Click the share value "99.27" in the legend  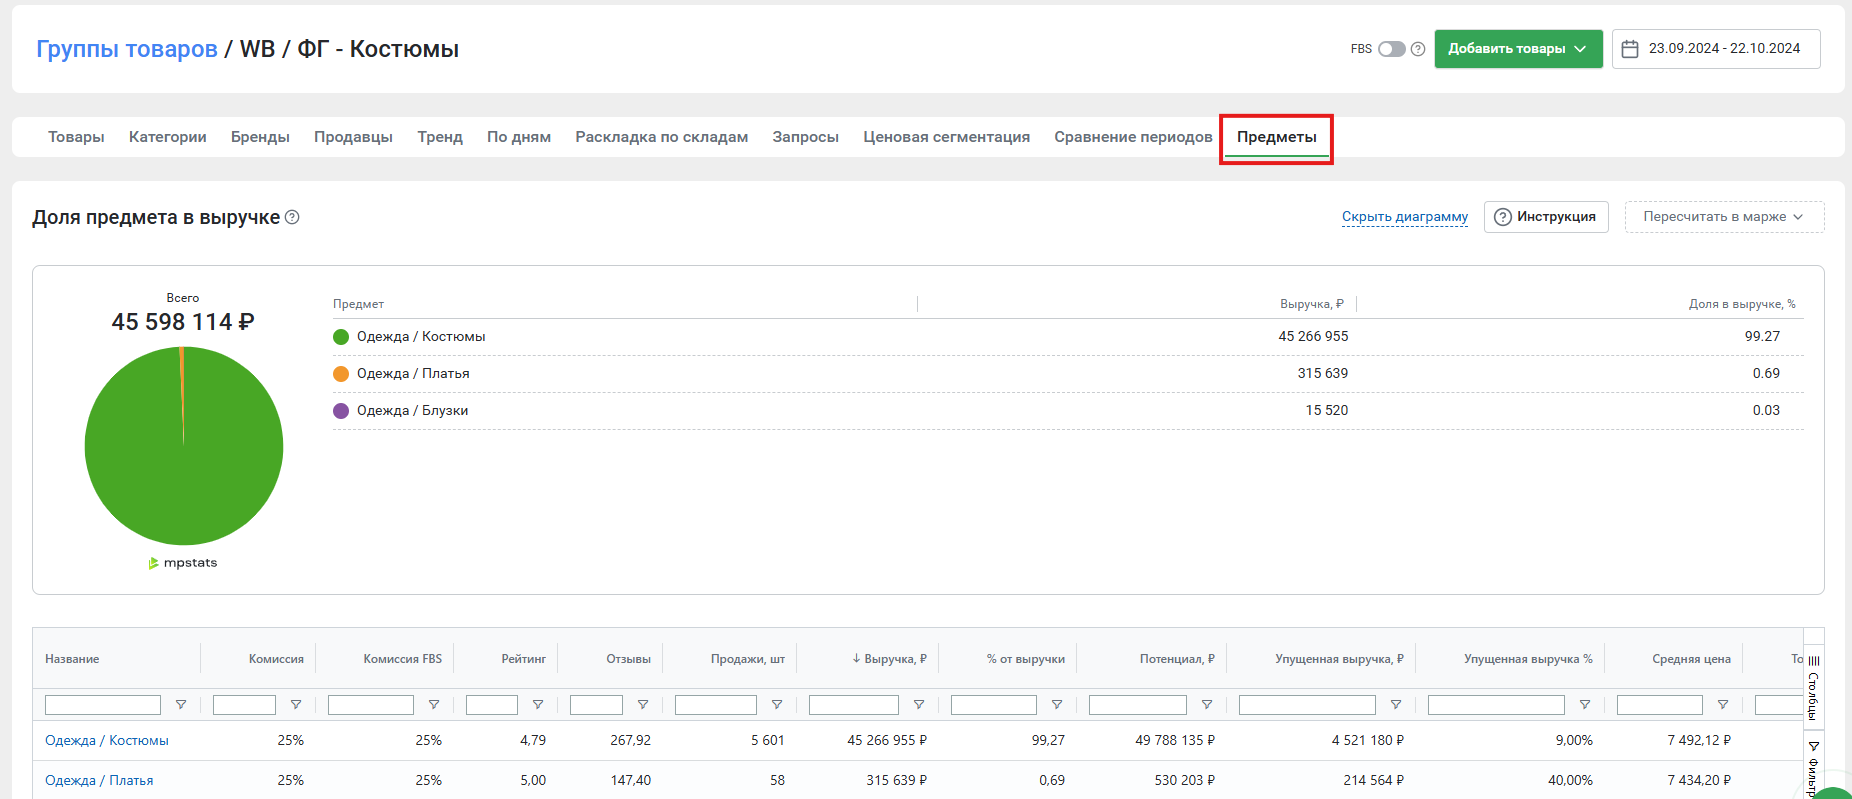1762,337
